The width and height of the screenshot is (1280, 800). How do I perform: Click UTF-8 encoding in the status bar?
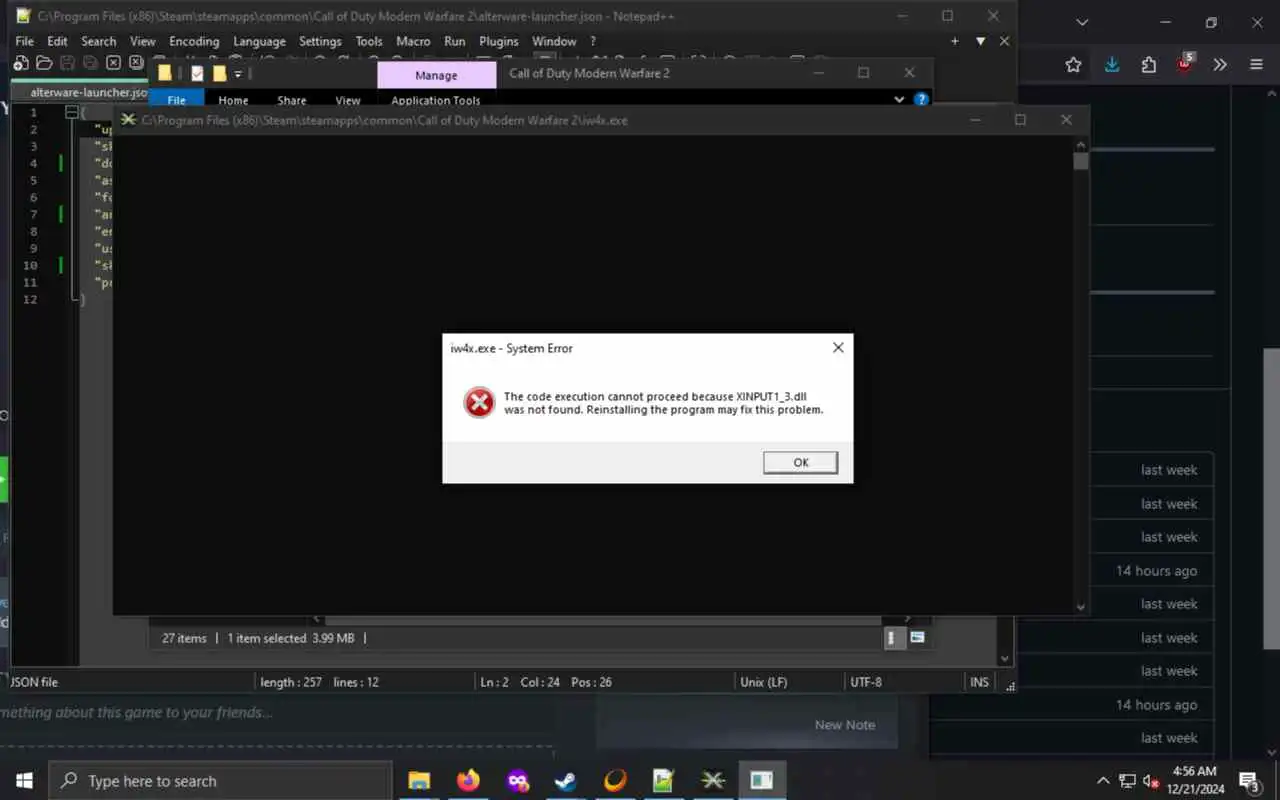(866, 682)
